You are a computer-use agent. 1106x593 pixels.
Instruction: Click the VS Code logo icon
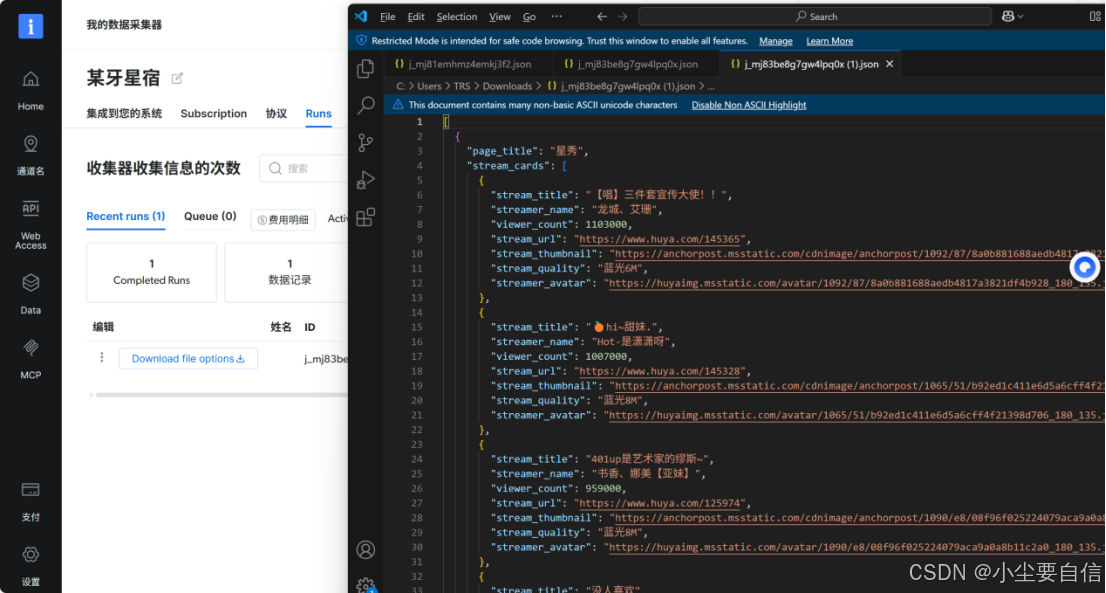pyautogui.click(x=361, y=16)
